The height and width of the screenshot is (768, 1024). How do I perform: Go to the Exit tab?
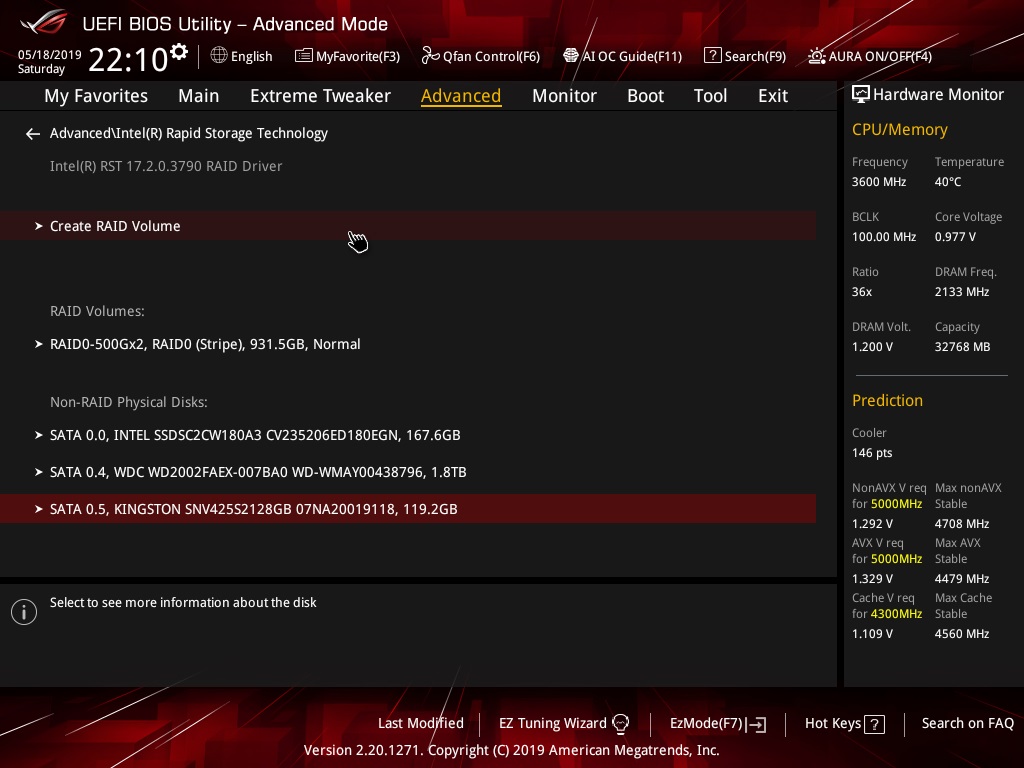tap(773, 96)
